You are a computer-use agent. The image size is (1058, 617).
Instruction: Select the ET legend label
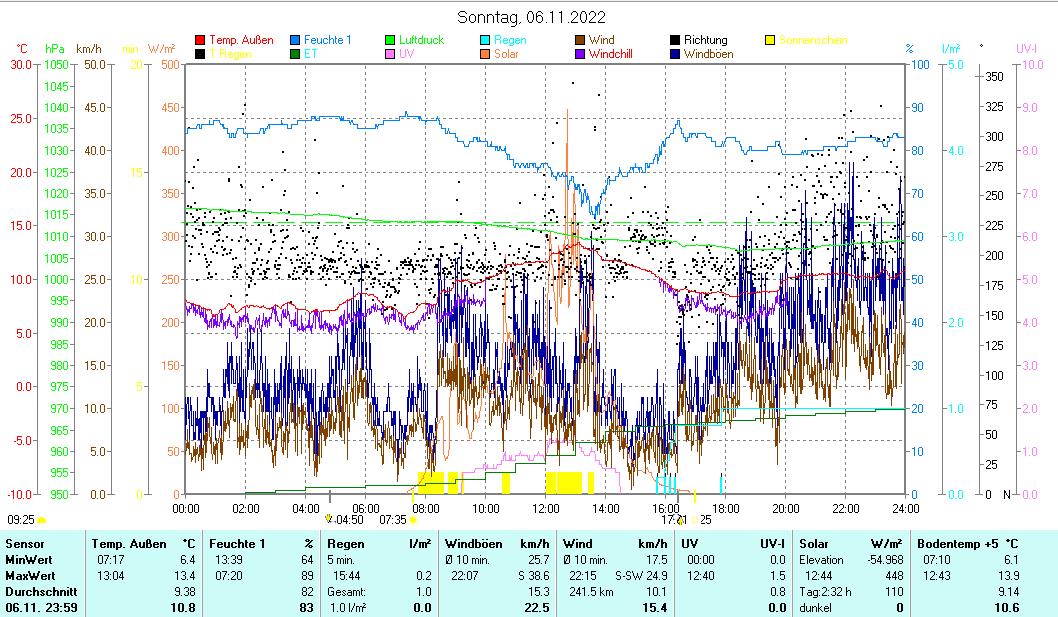311,54
